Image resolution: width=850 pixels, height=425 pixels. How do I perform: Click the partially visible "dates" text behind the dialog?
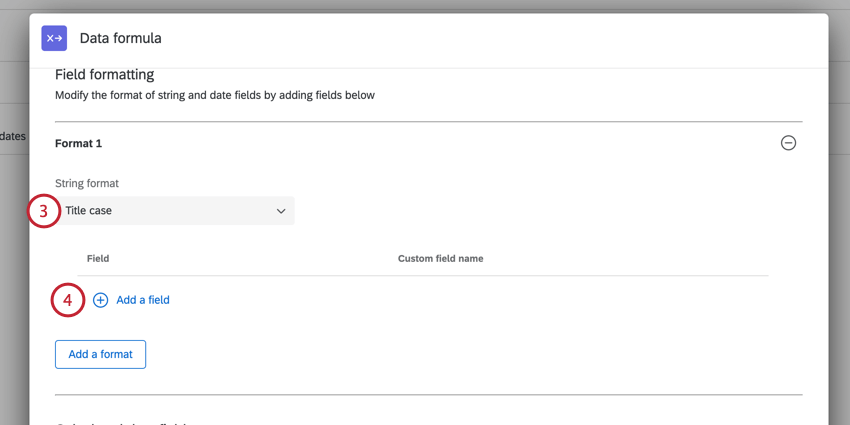coord(12,136)
